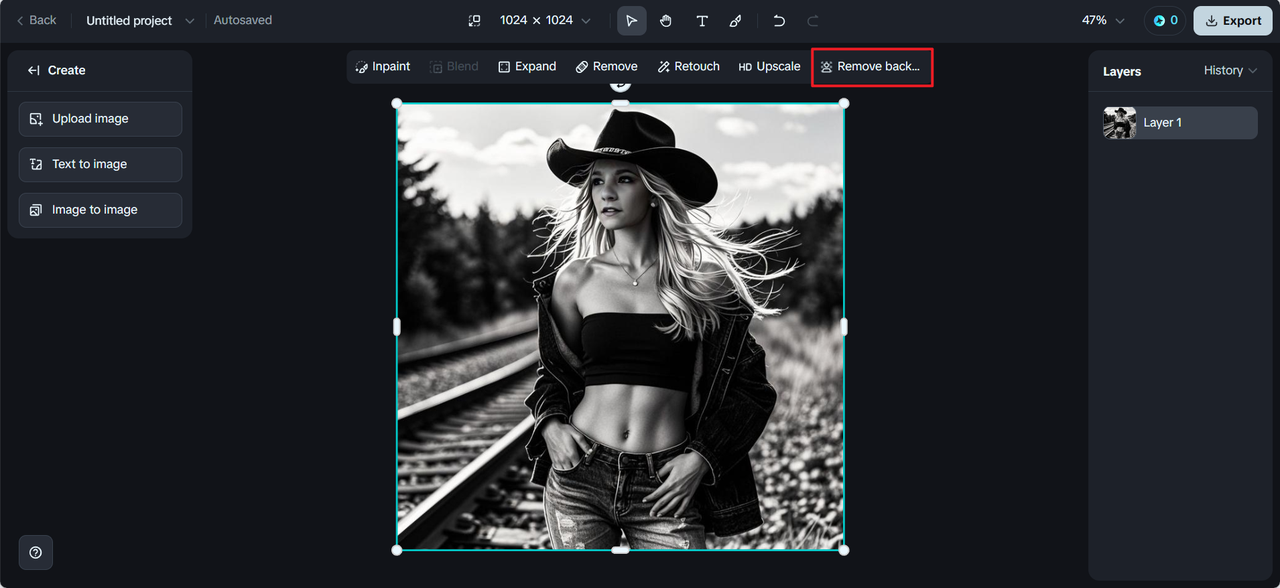1280x588 pixels.
Task: Select the Brush tool
Action: point(736,20)
